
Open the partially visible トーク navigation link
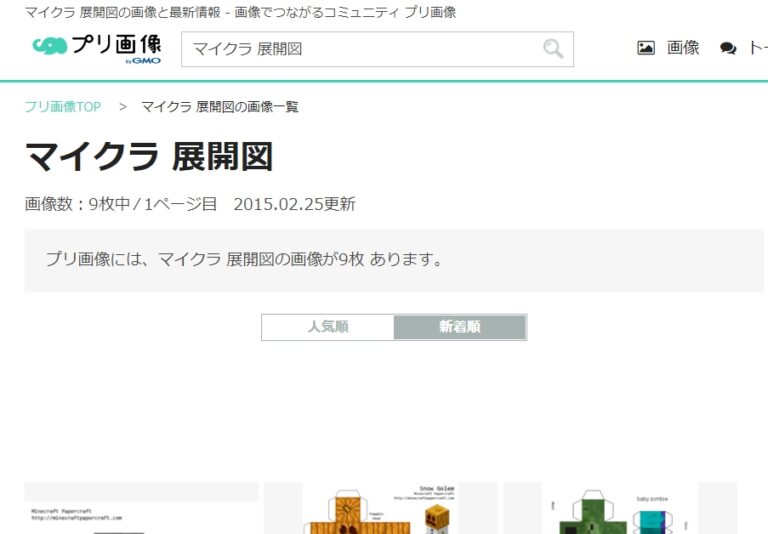coord(757,48)
